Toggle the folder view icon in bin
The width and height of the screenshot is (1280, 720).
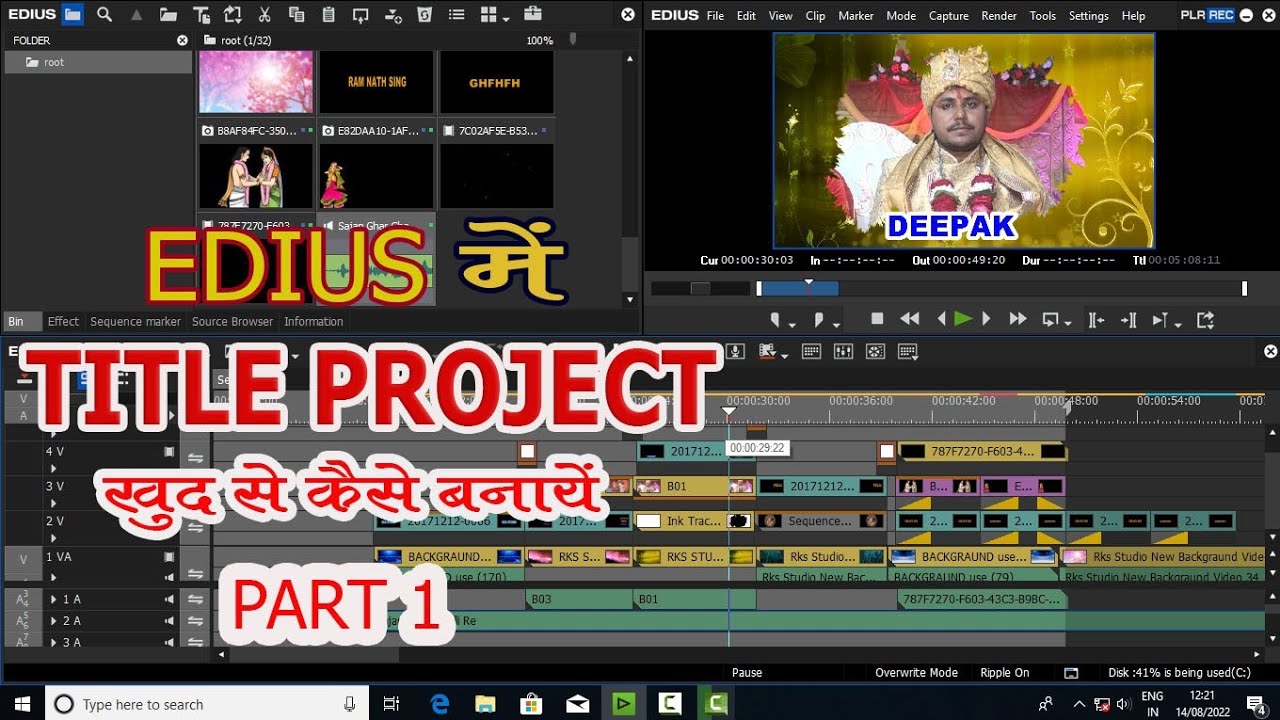tap(72, 15)
